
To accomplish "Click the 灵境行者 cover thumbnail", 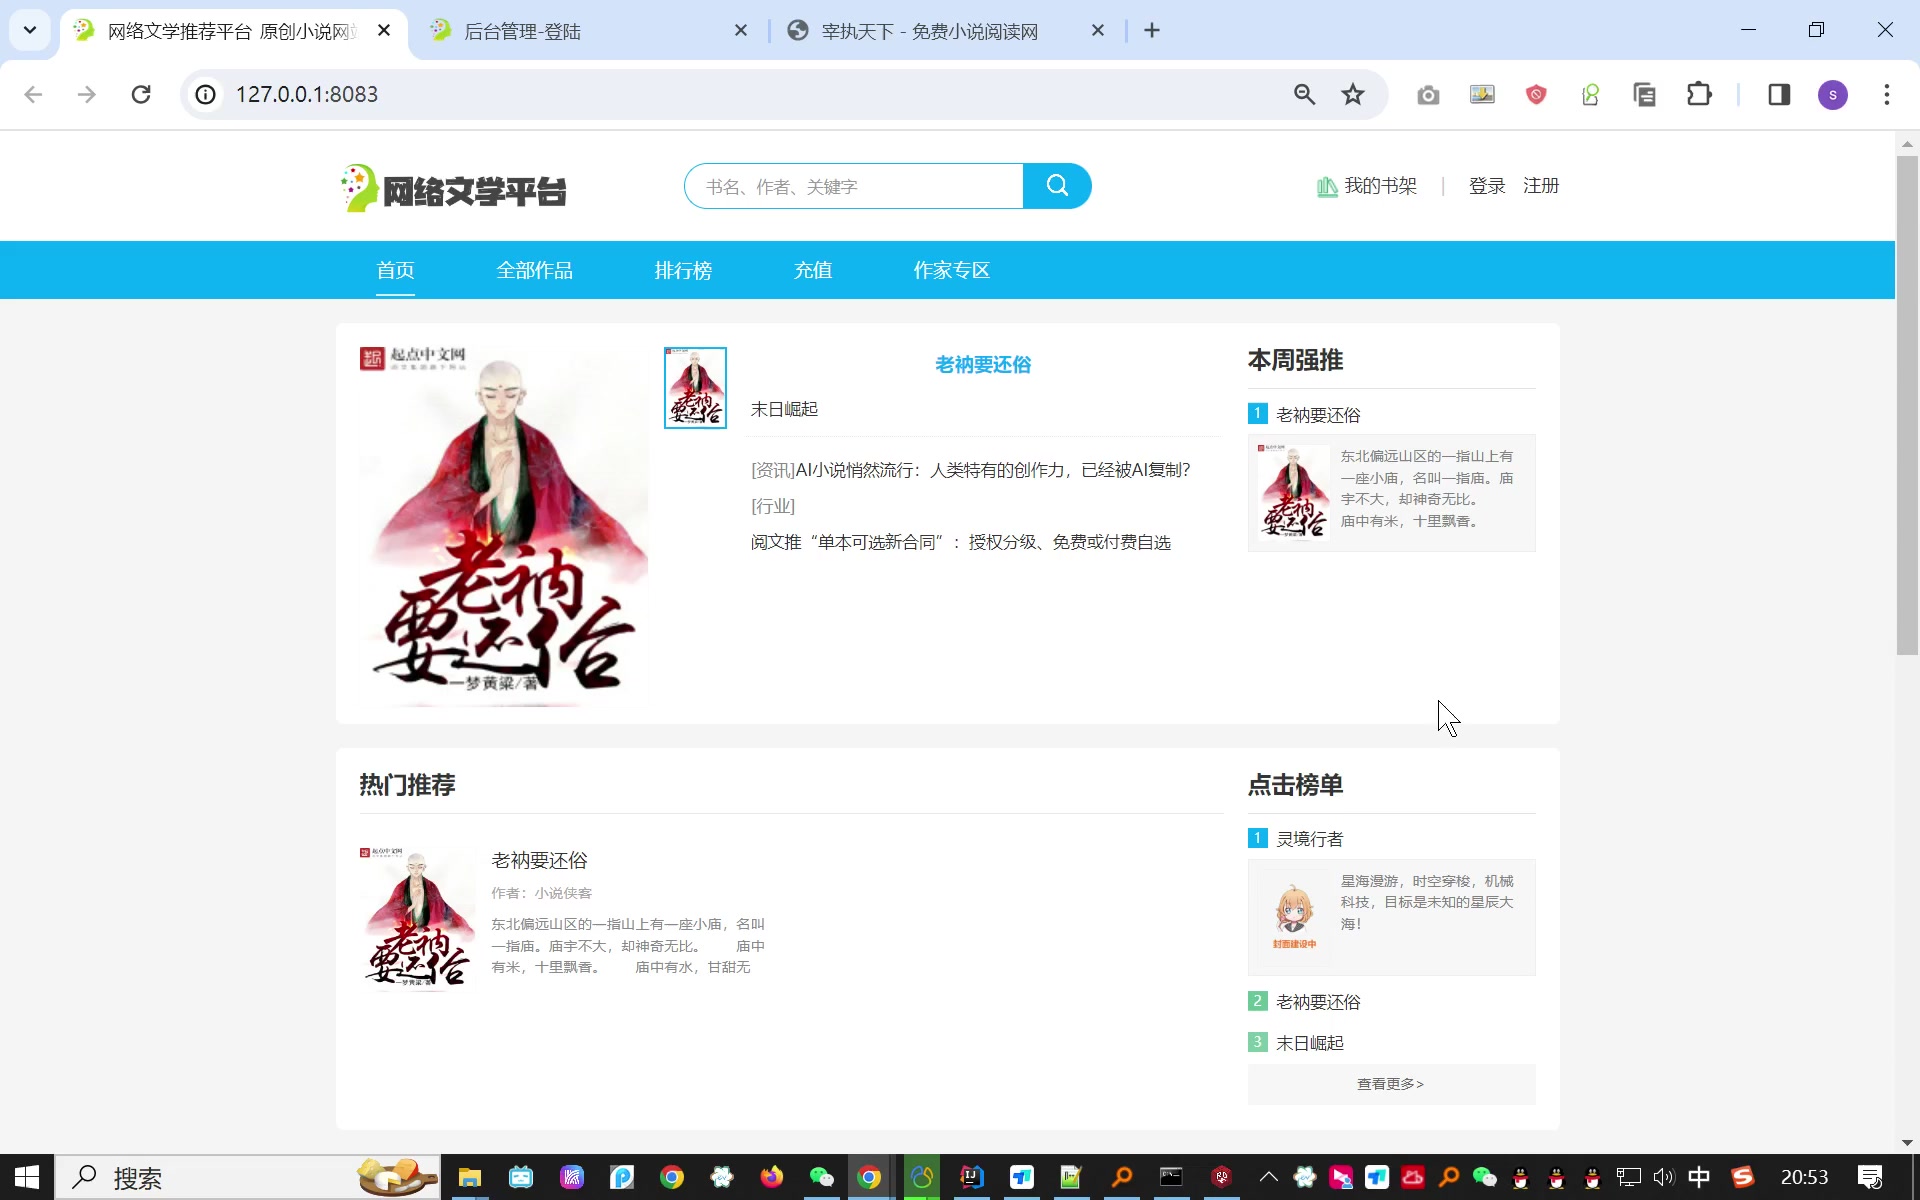I will point(1294,916).
